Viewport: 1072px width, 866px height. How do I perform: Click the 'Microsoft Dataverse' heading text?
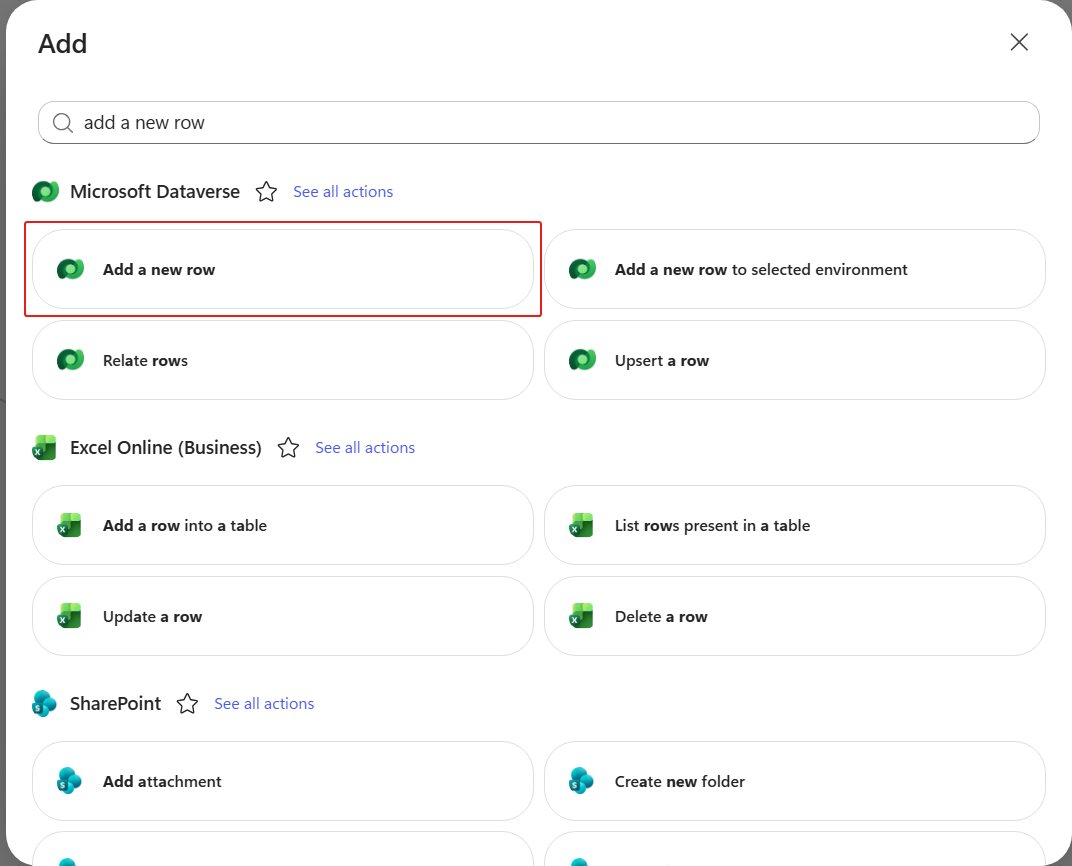click(x=155, y=192)
